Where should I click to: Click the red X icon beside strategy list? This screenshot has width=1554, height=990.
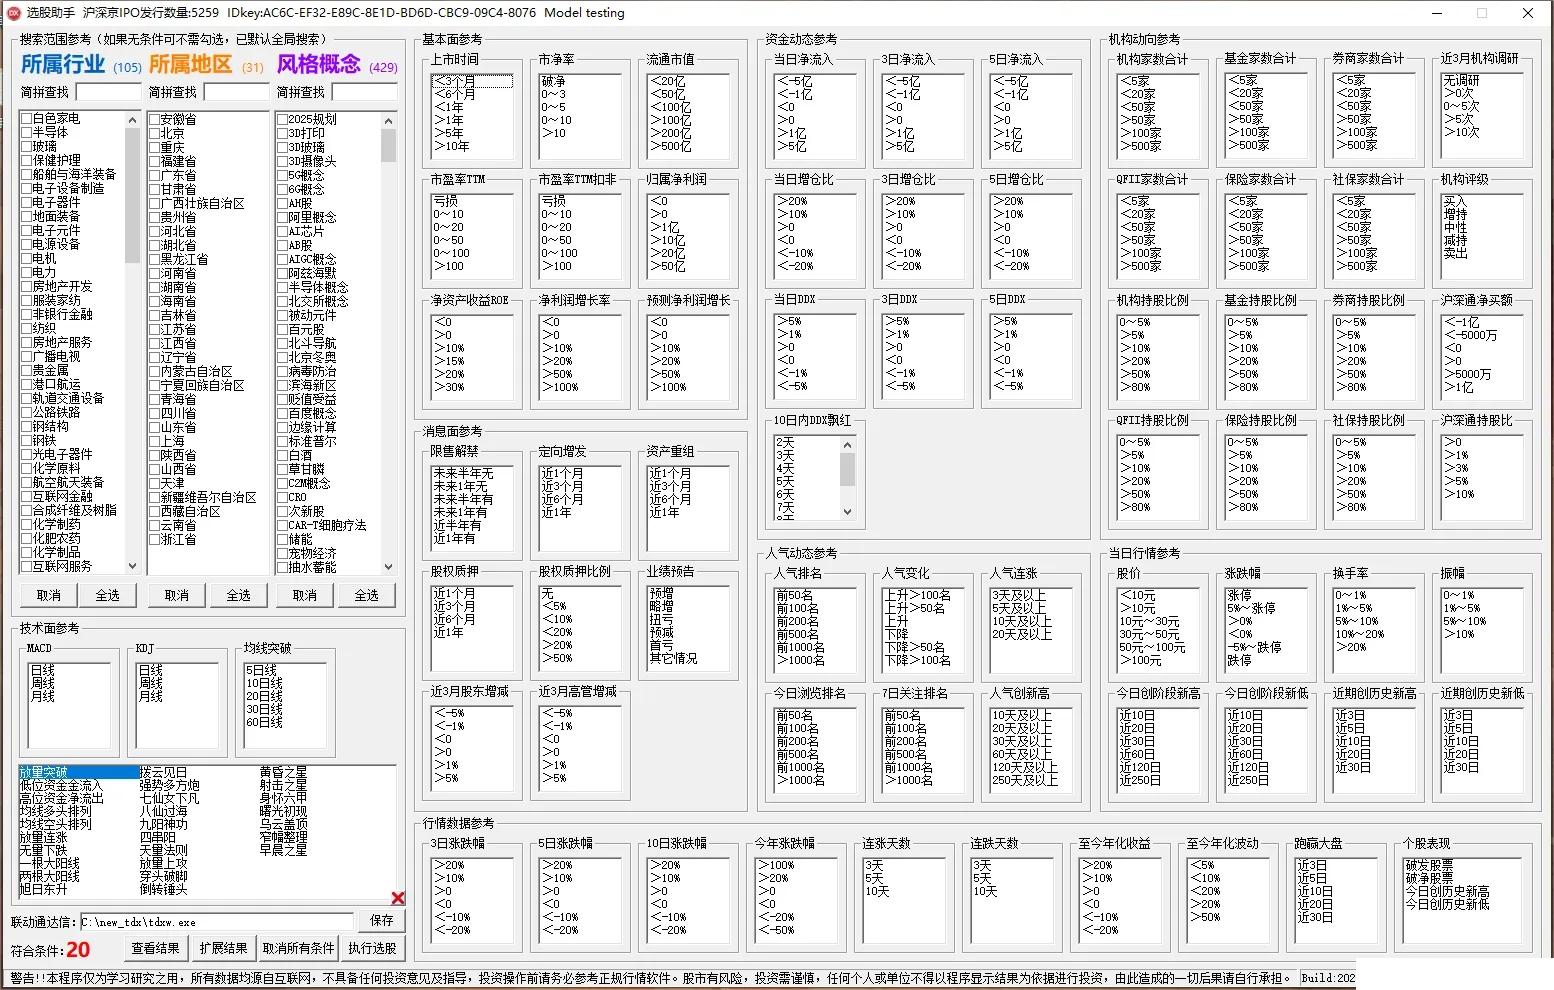point(397,898)
